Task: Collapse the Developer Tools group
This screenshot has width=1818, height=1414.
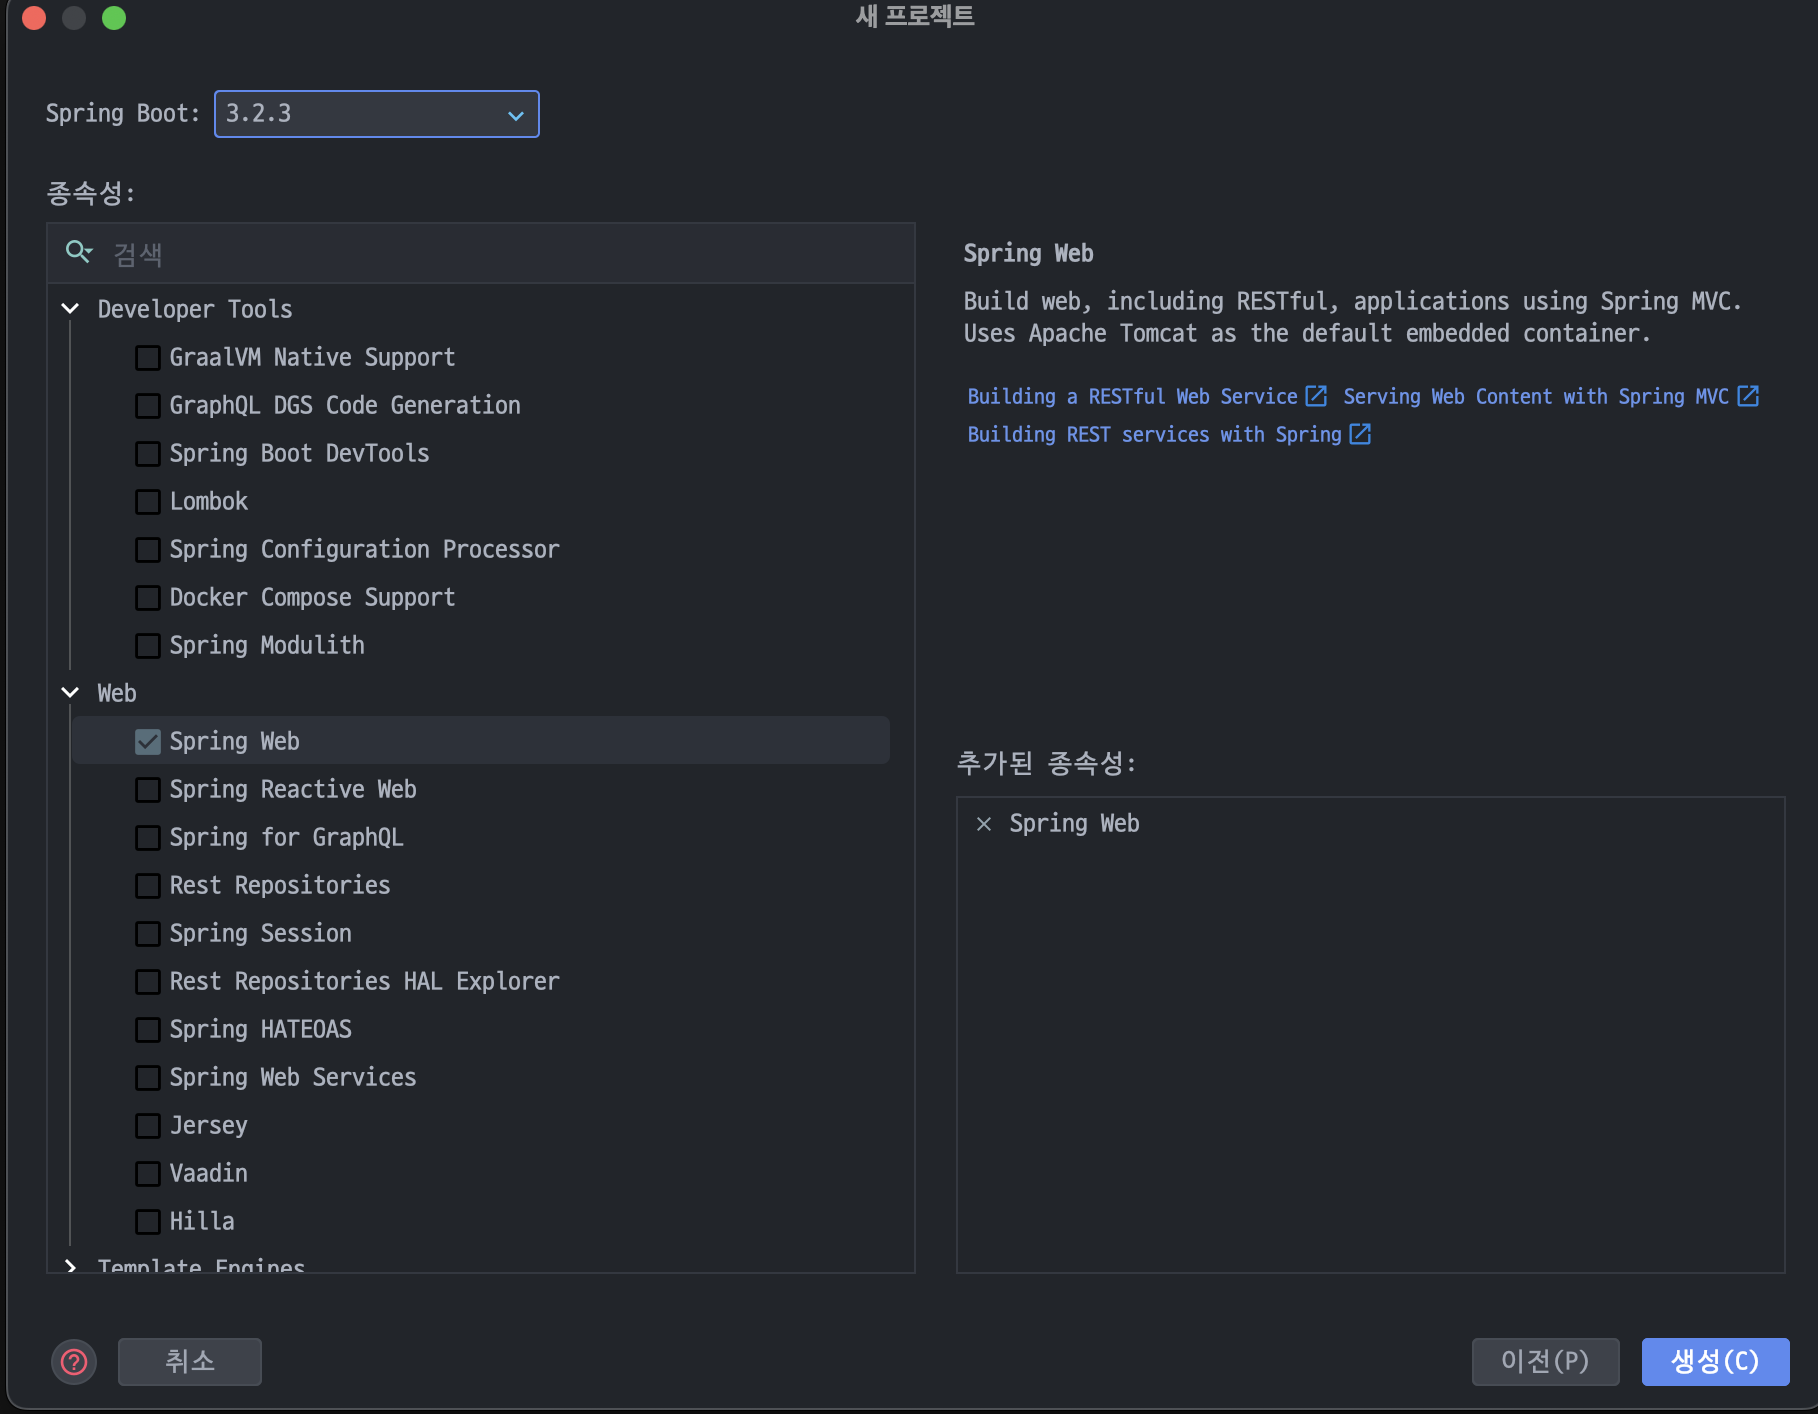Action: click(70, 309)
